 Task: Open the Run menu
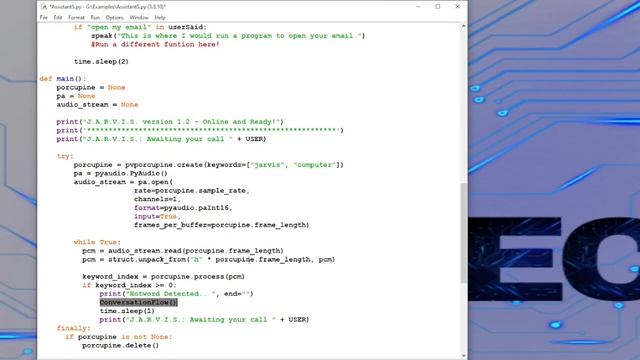tap(95, 18)
